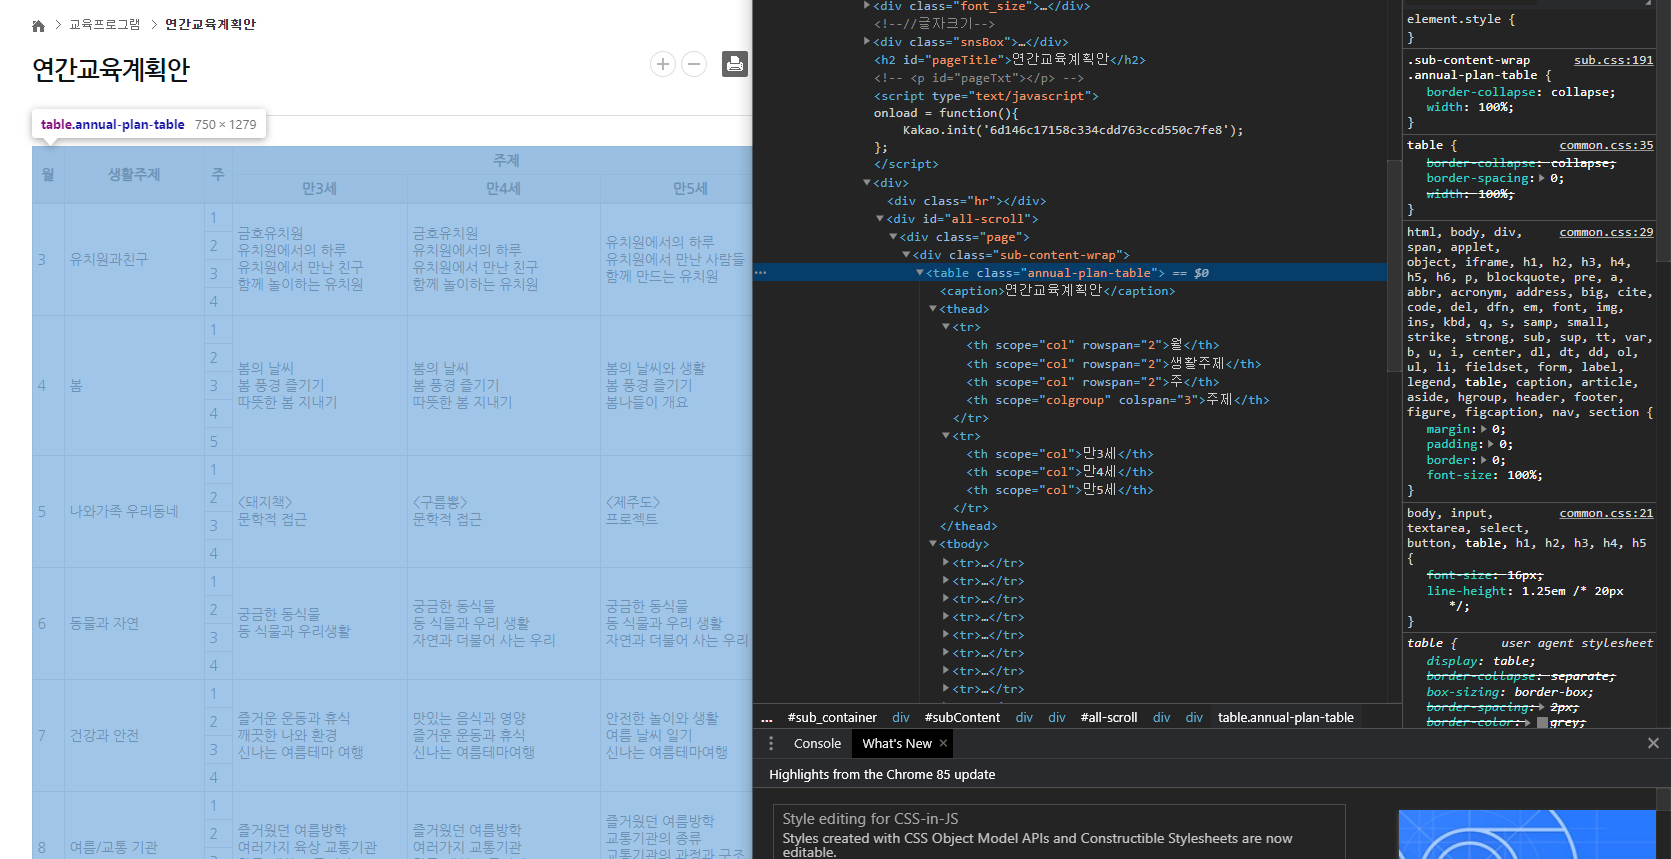Screen dimensions: 1671x859
Task: Select the What's New drawer tab
Action: pos(896,743)
